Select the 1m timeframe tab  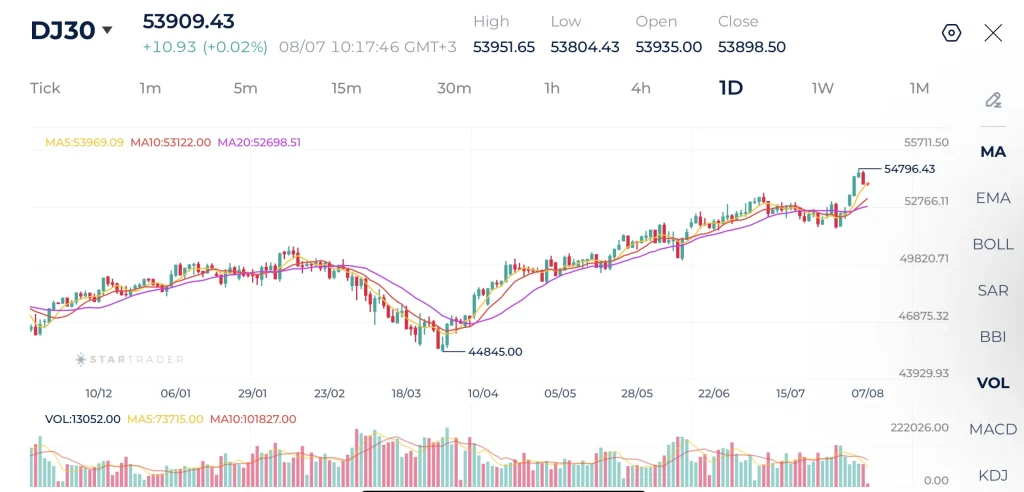click(150, 88)
